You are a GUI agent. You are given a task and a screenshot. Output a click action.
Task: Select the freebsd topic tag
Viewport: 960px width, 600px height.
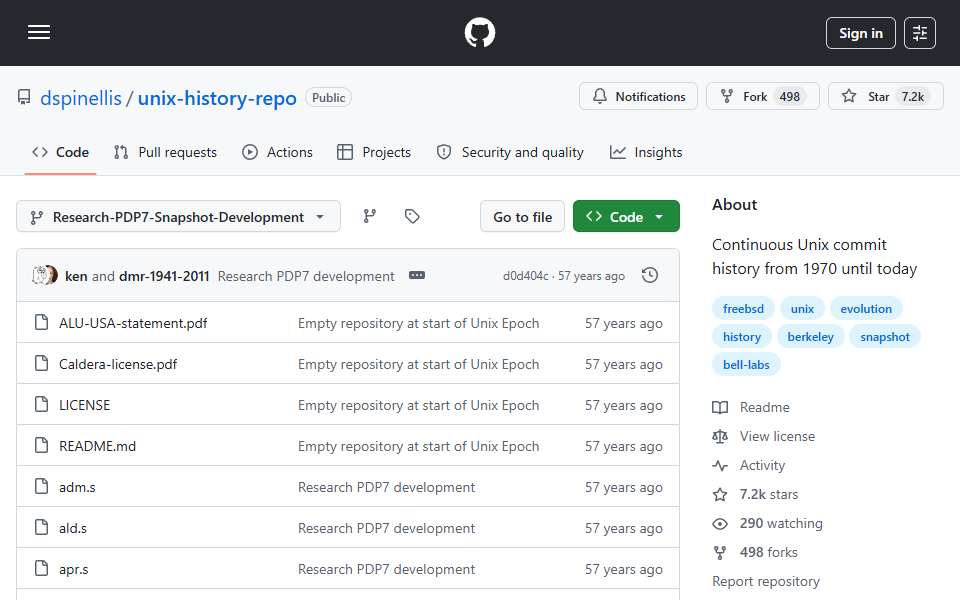click(743, 309)
